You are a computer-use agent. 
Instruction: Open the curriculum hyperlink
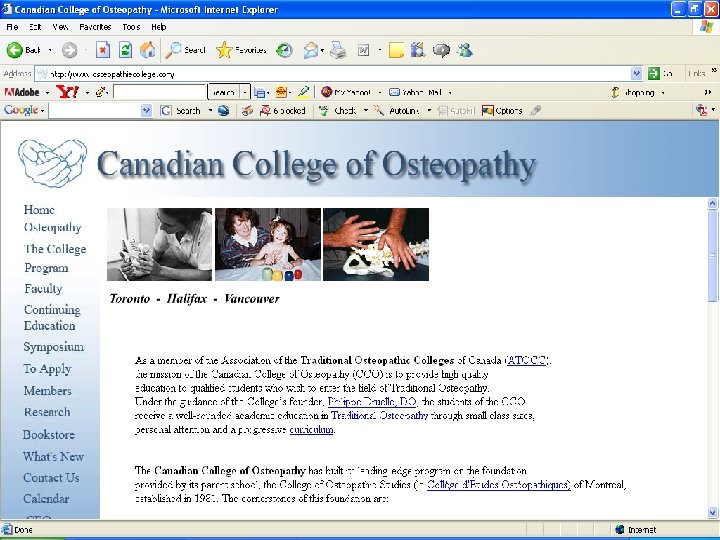311,429
